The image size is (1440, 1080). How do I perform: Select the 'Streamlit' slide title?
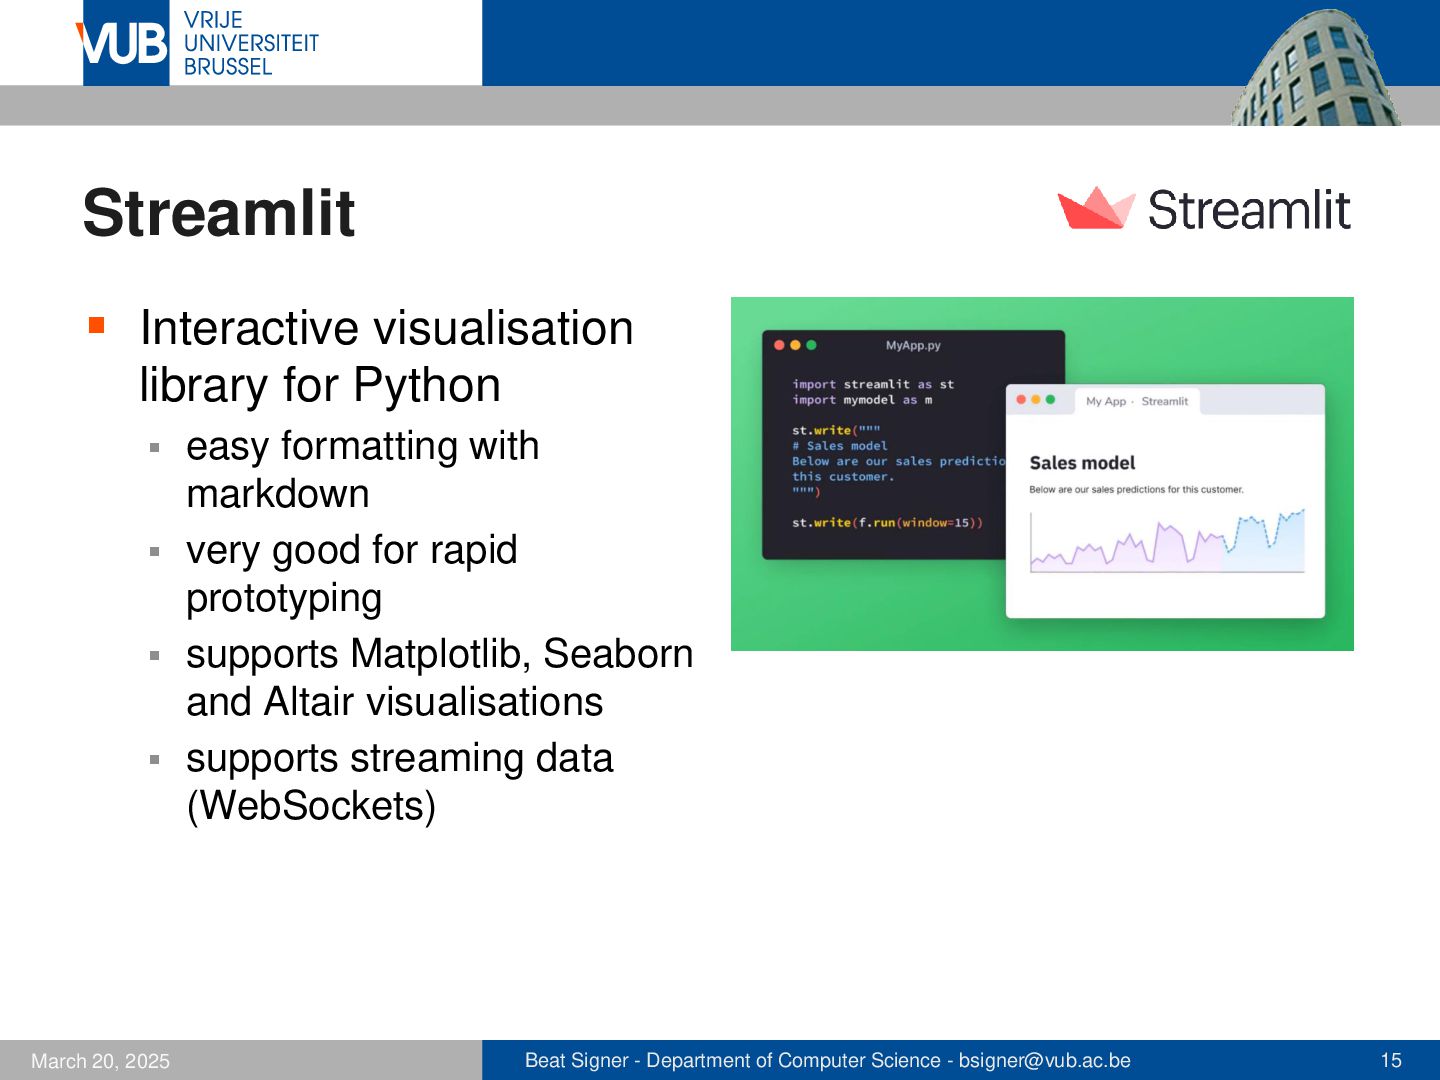[x=219, y=213]
